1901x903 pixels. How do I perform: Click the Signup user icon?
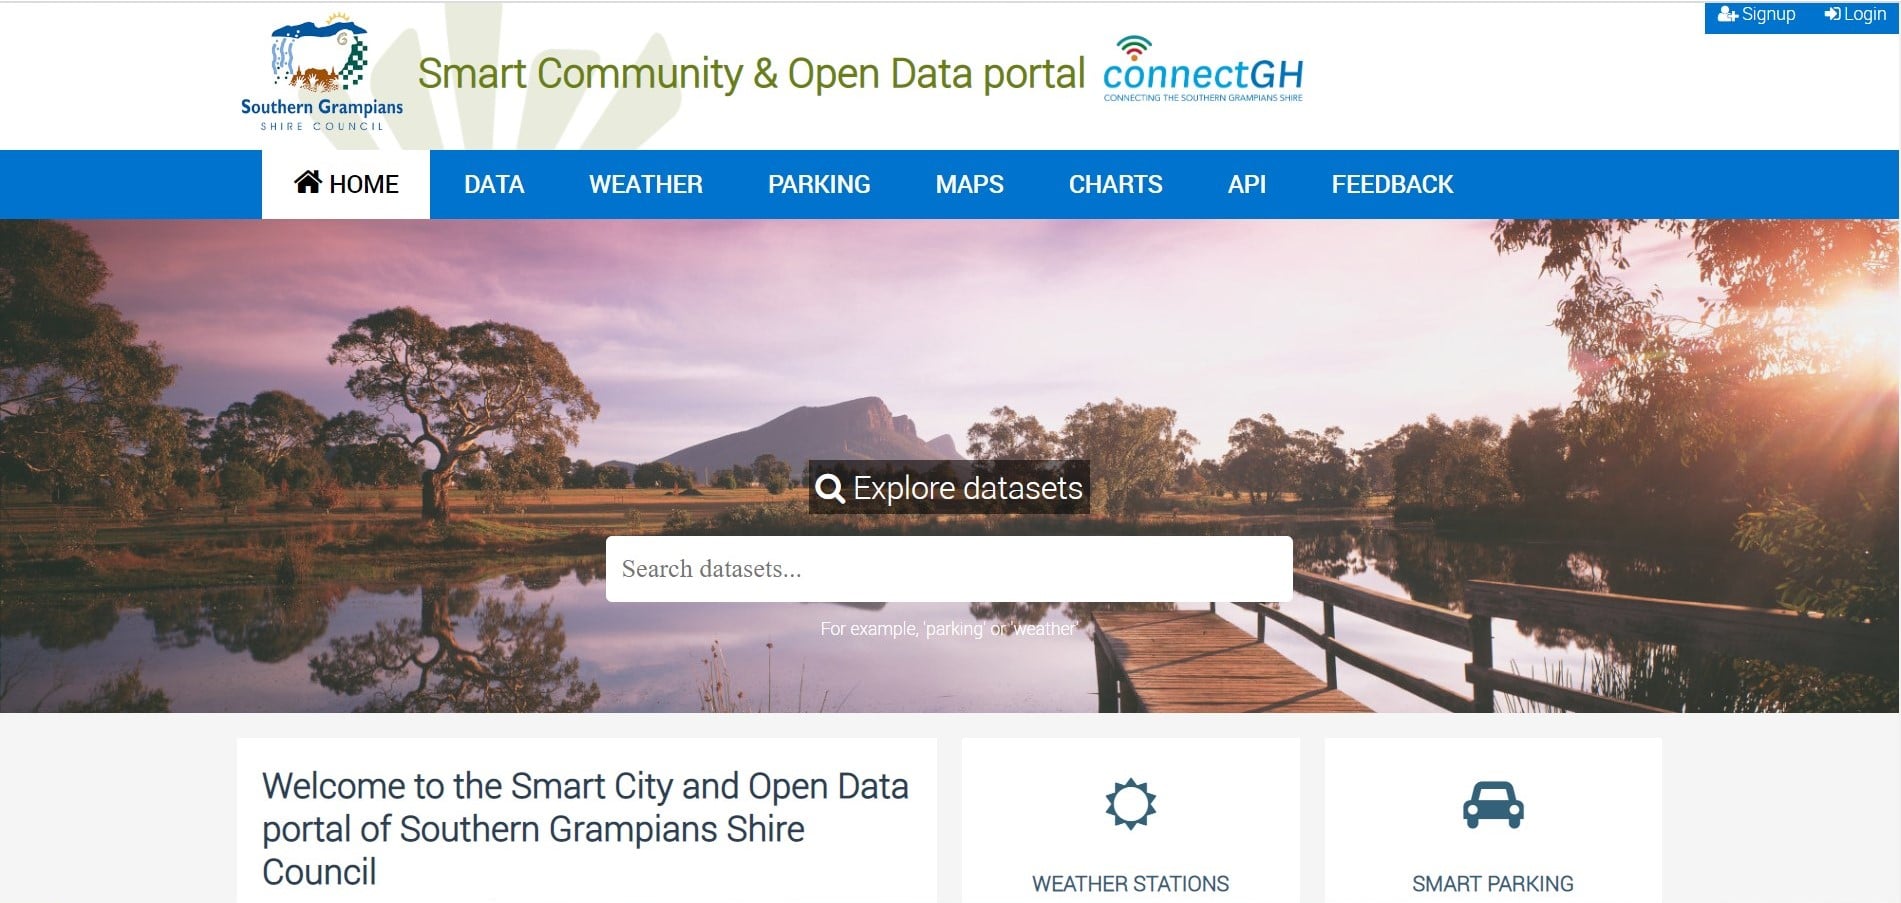coord(1727,15)
